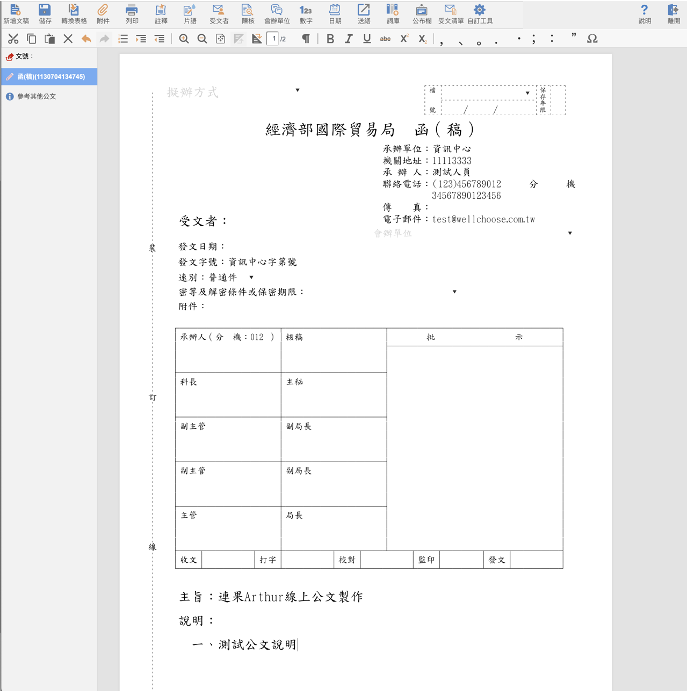Open the 擬辦方式 dropdown

[x=297, y=90]
